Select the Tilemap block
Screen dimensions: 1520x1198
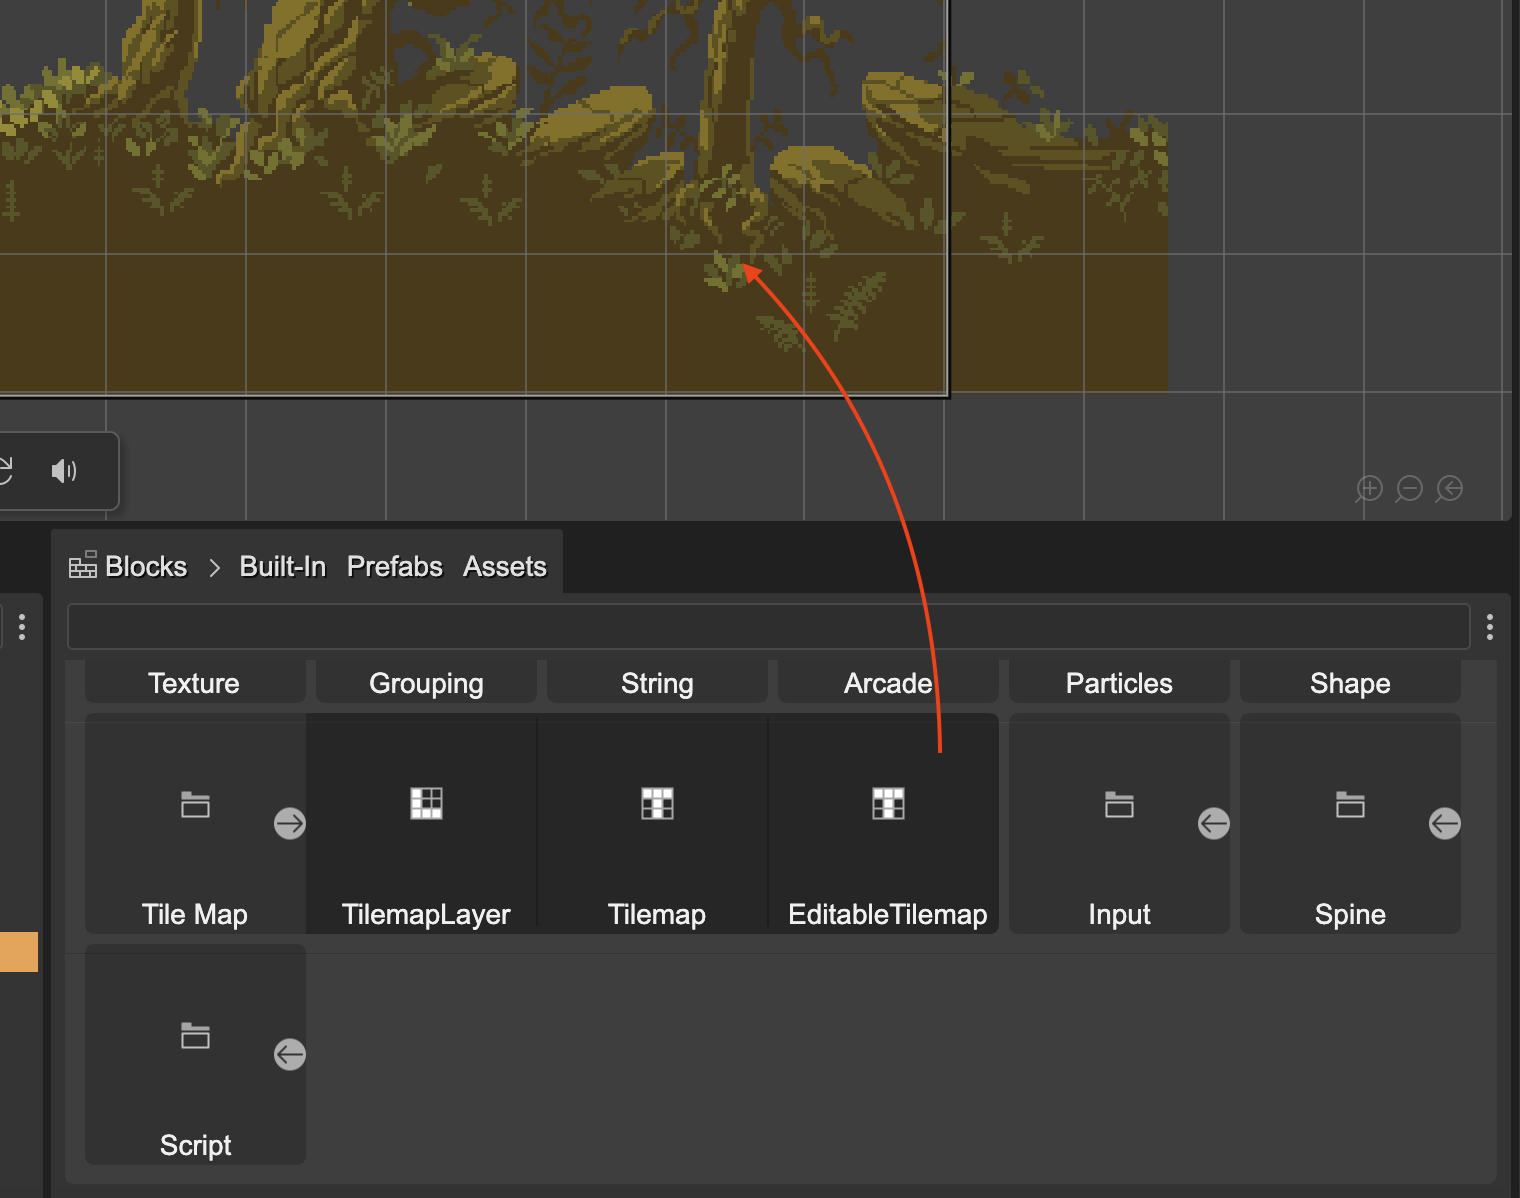coord(657,824)
